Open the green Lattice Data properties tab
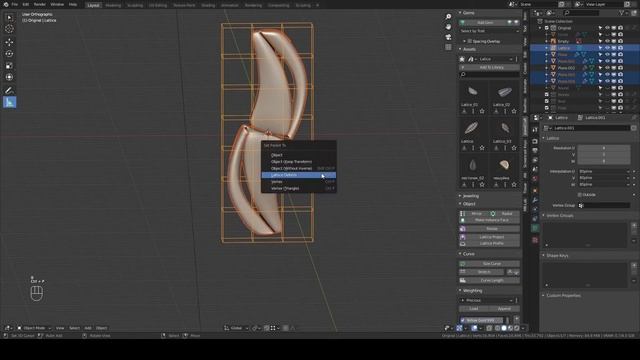 tap(535, 229)
